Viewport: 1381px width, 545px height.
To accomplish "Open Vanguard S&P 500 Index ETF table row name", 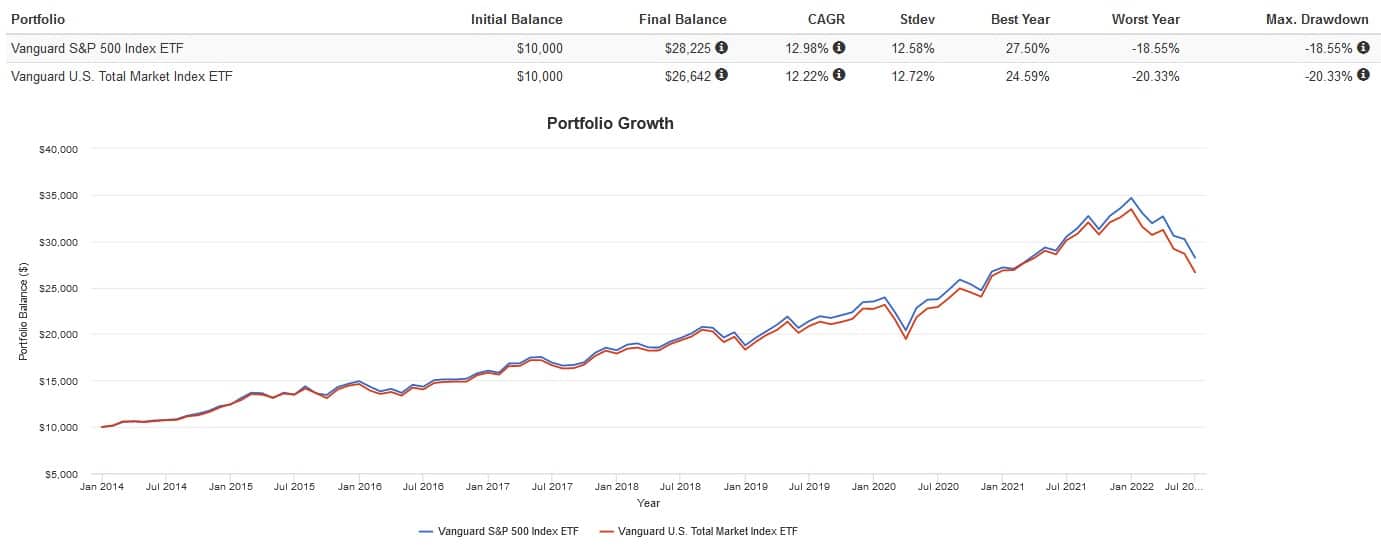I will pyautogui.click(x=95, y=47).
